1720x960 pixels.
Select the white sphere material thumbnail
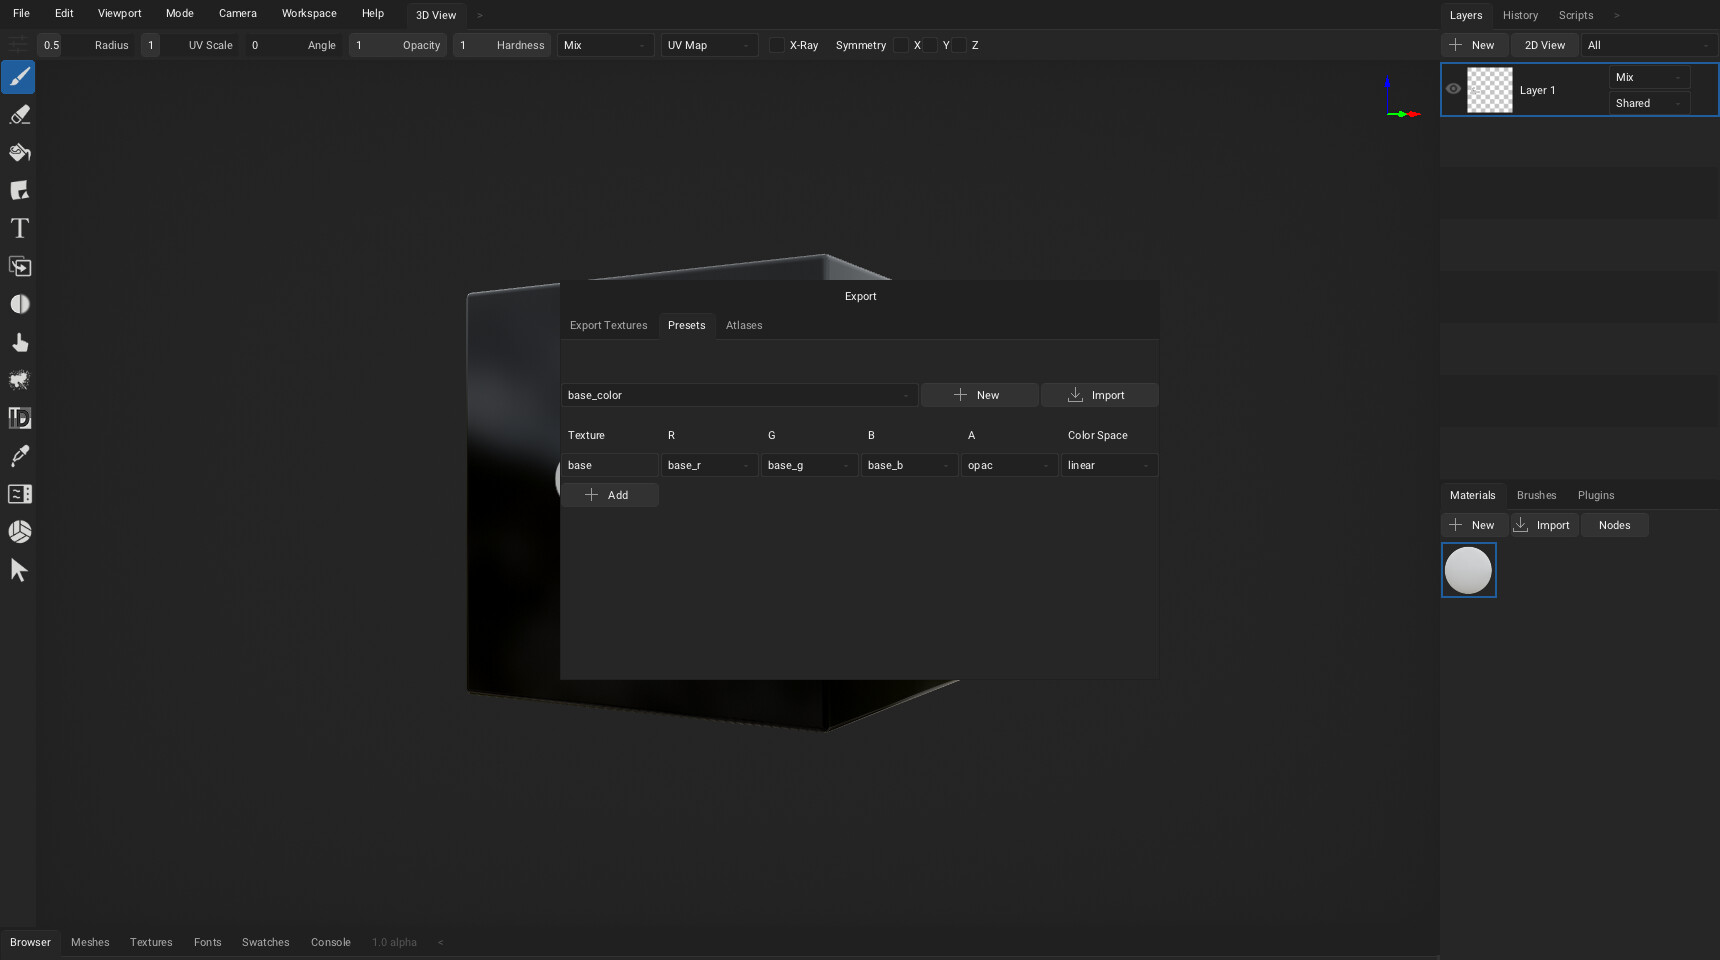(x=1468, y=570)
